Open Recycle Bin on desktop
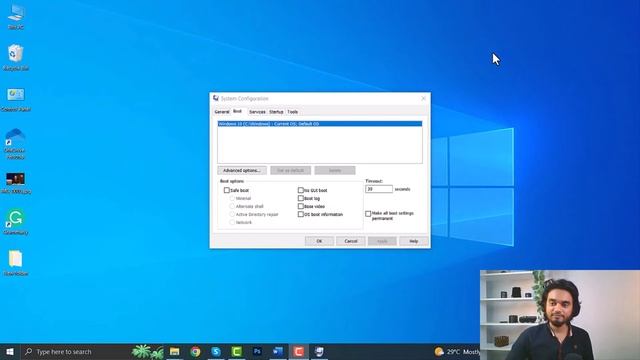This screenshot has height=360, width=640. pyautogui.click(x=16, y=57)
